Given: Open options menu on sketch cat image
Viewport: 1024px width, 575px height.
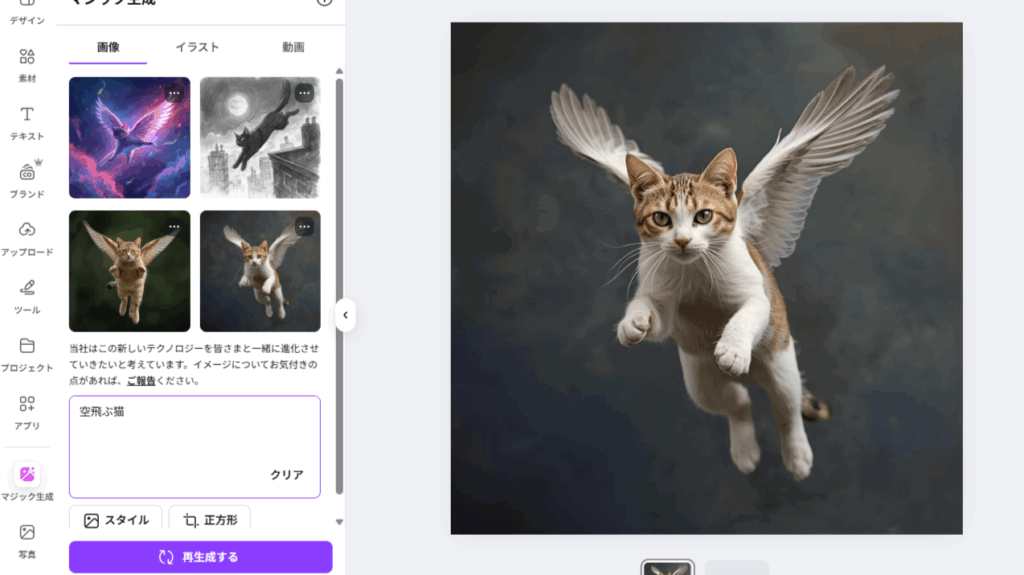Looking at the screenshot, I should [304, 93].
